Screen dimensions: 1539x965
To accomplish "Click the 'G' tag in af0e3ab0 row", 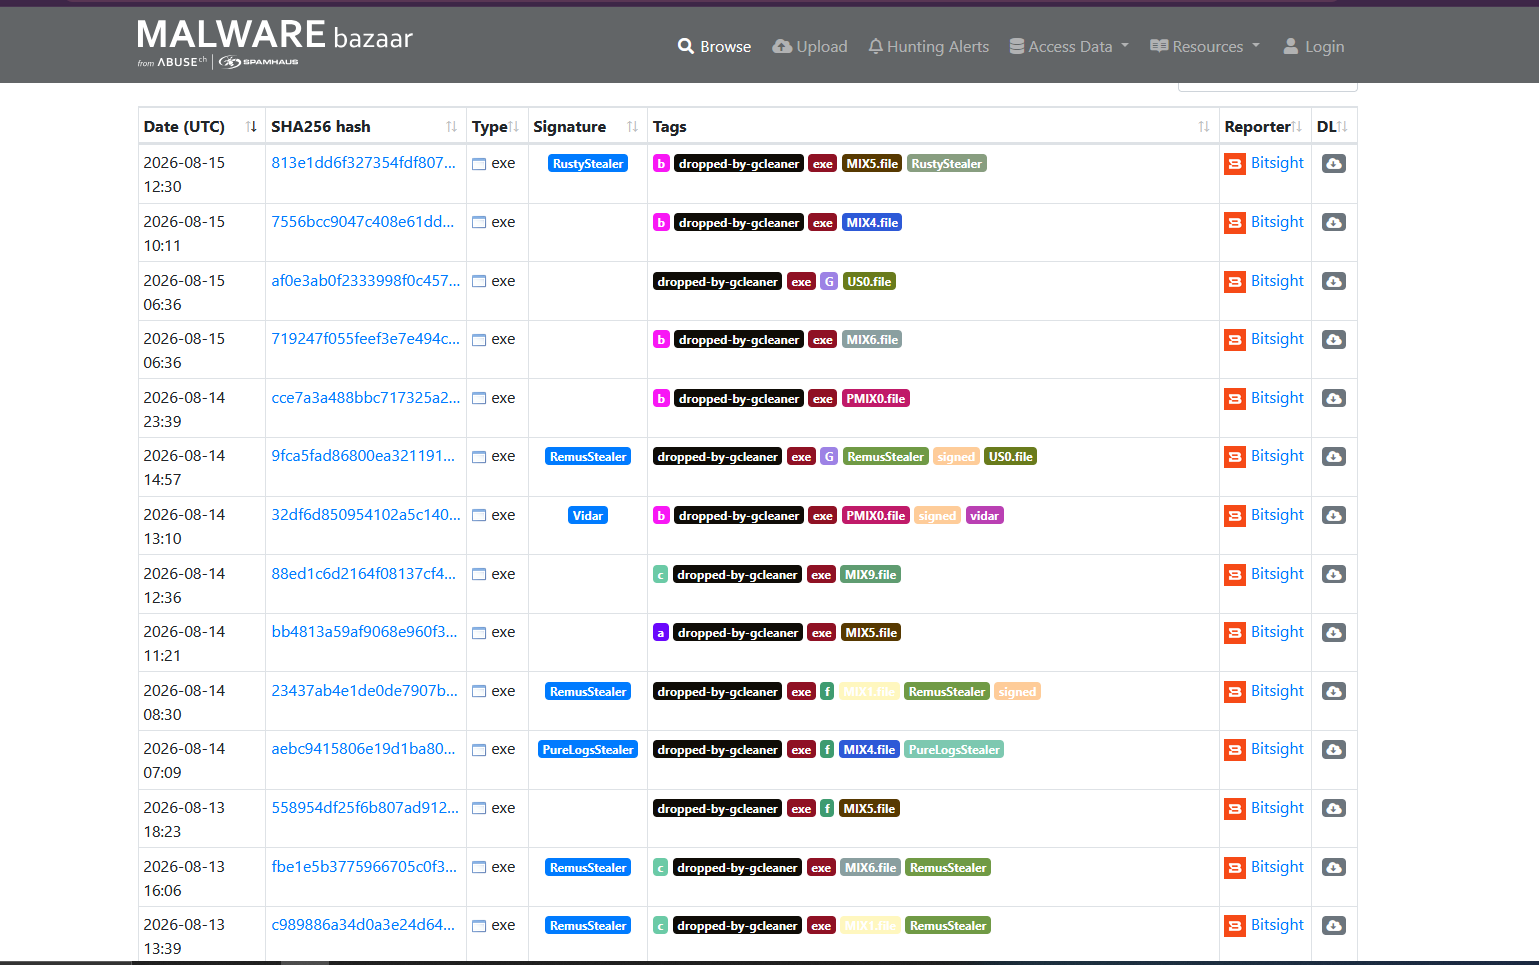I will click(x=829, y=282).
